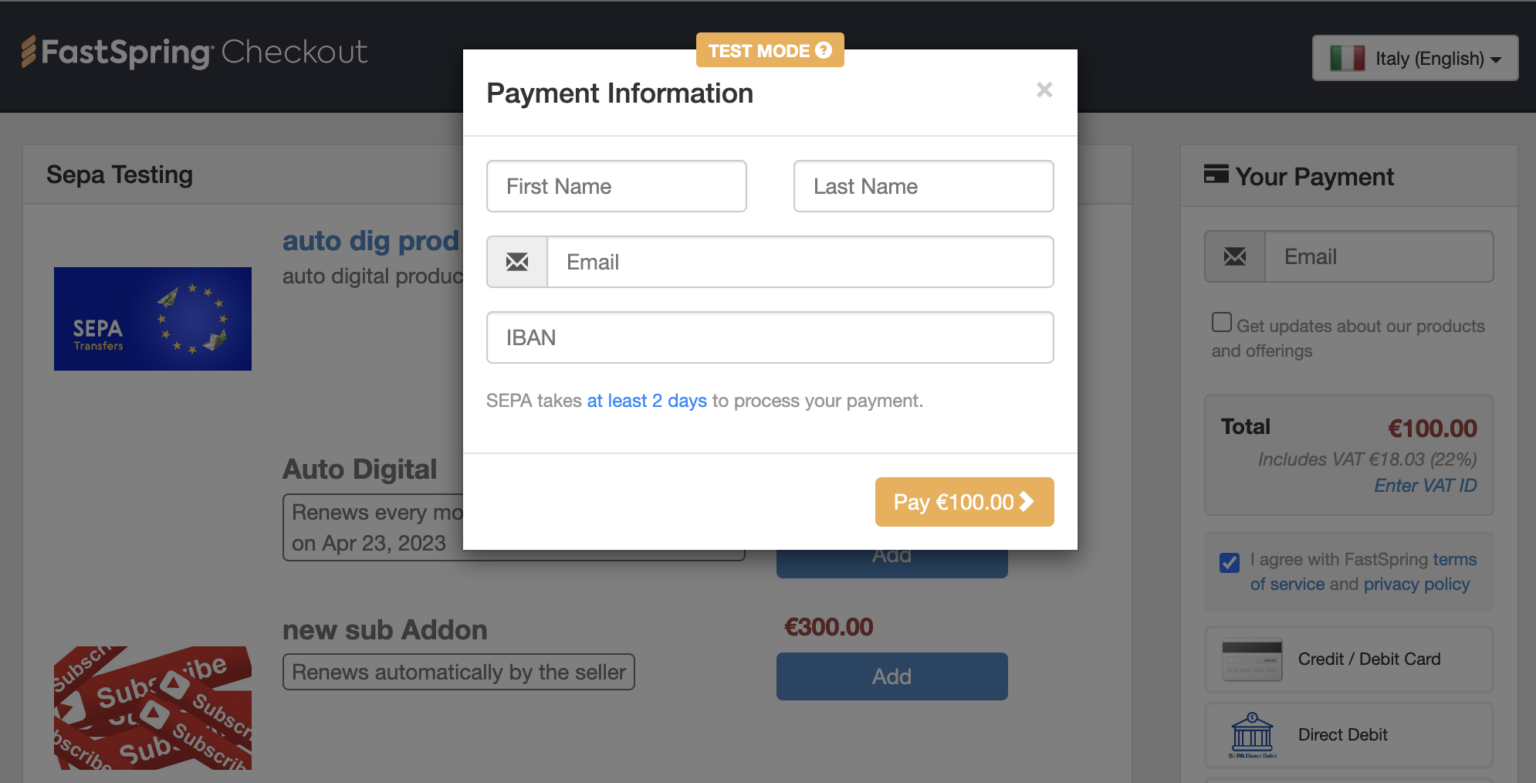Add the new sub Addon product

pos(891,676)
